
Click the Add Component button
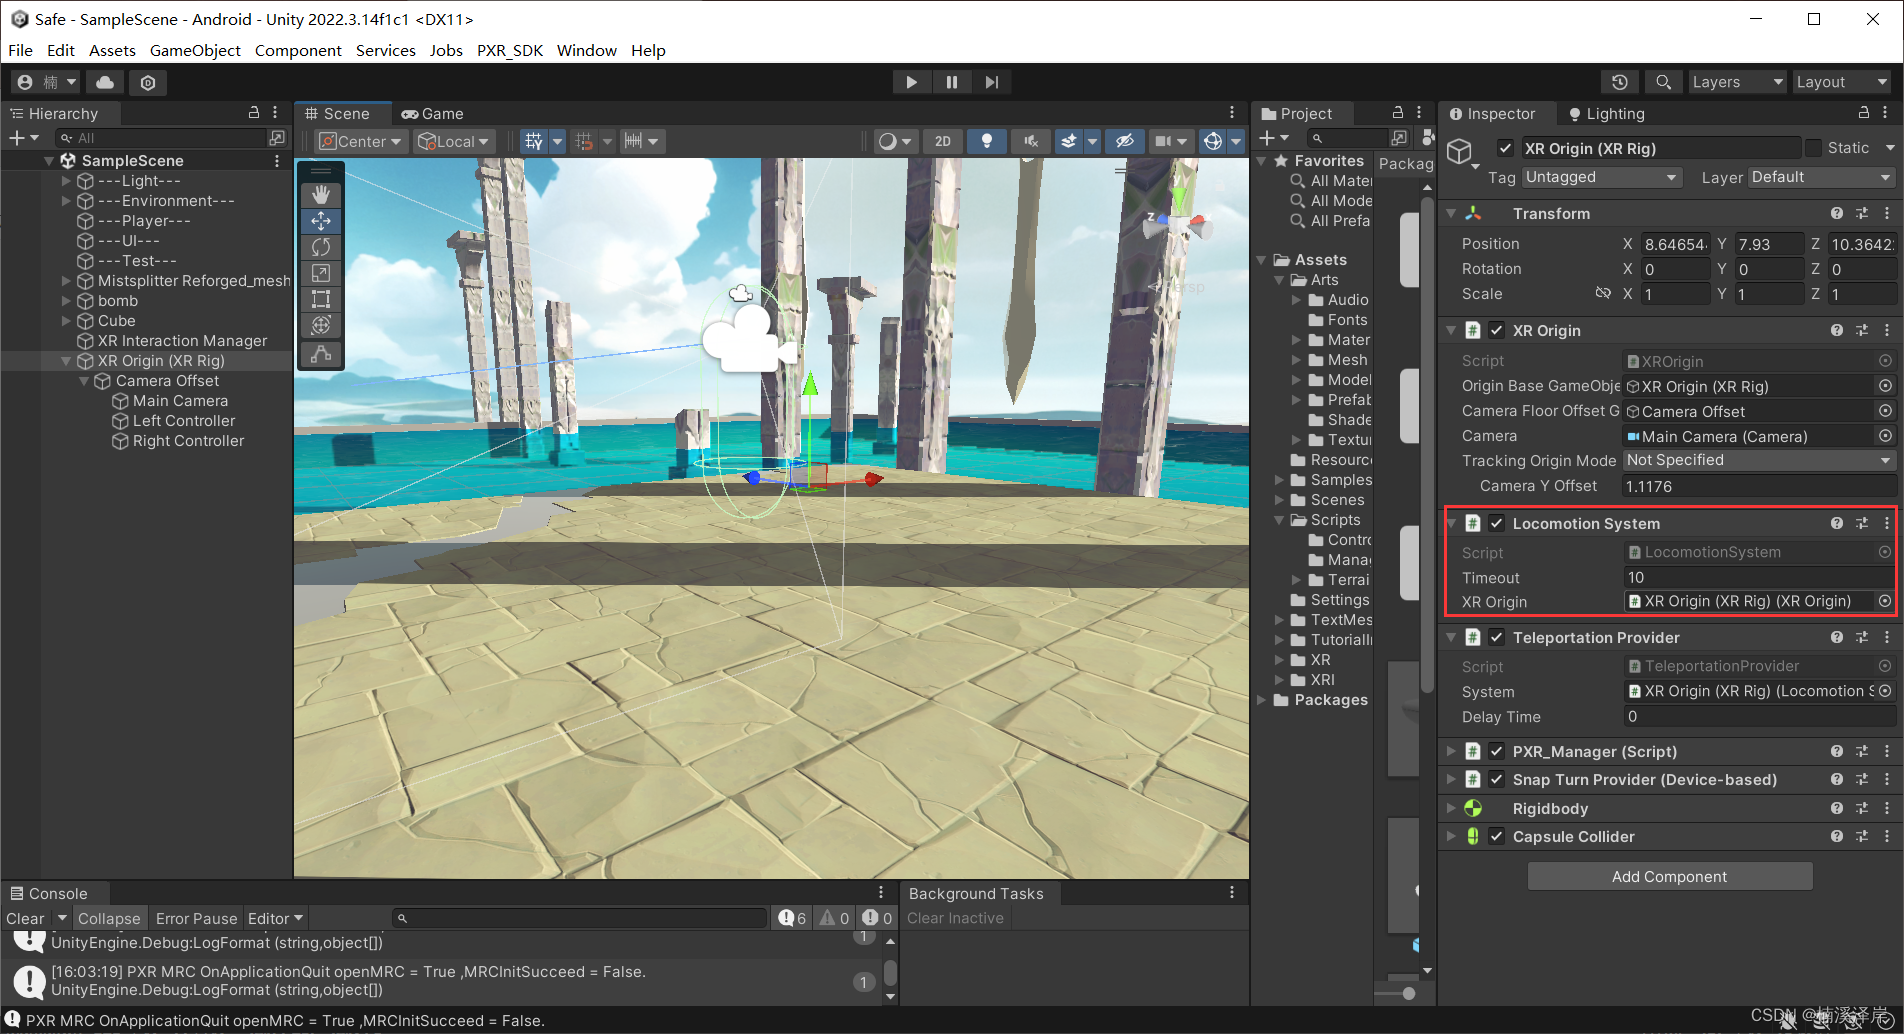[x=1669, y=876]
